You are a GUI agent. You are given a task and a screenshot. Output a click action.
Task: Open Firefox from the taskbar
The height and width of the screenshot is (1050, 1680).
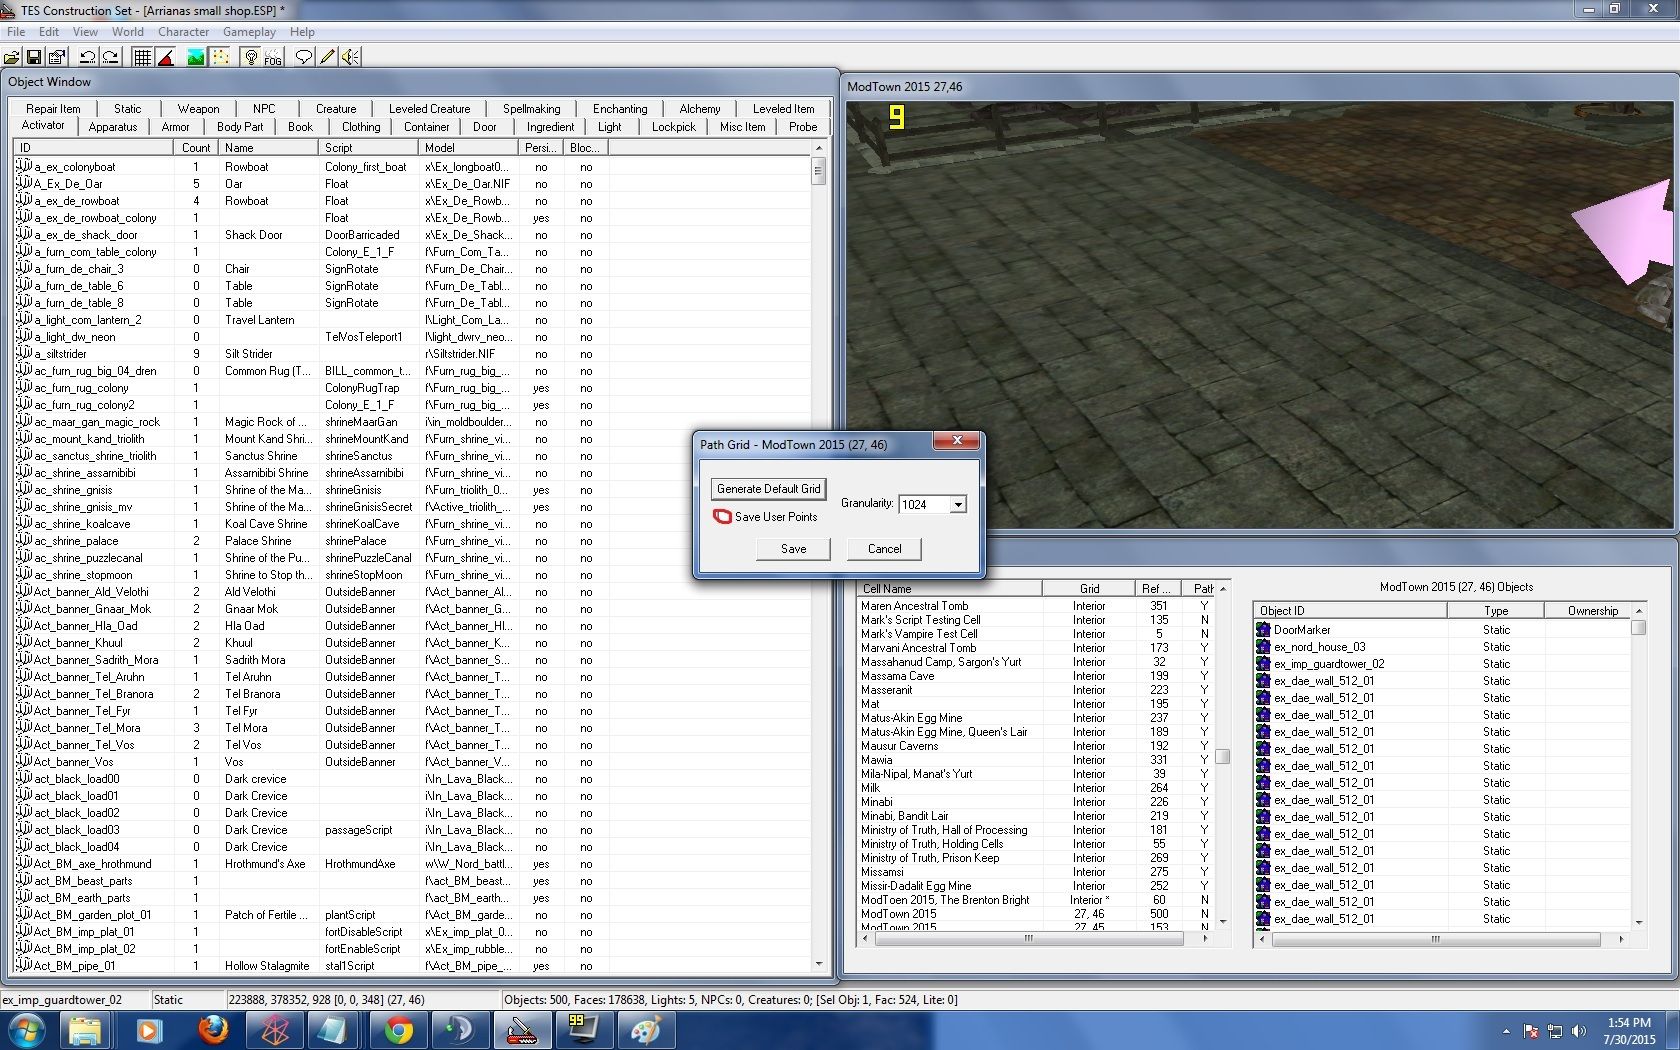pos(212,1030)
